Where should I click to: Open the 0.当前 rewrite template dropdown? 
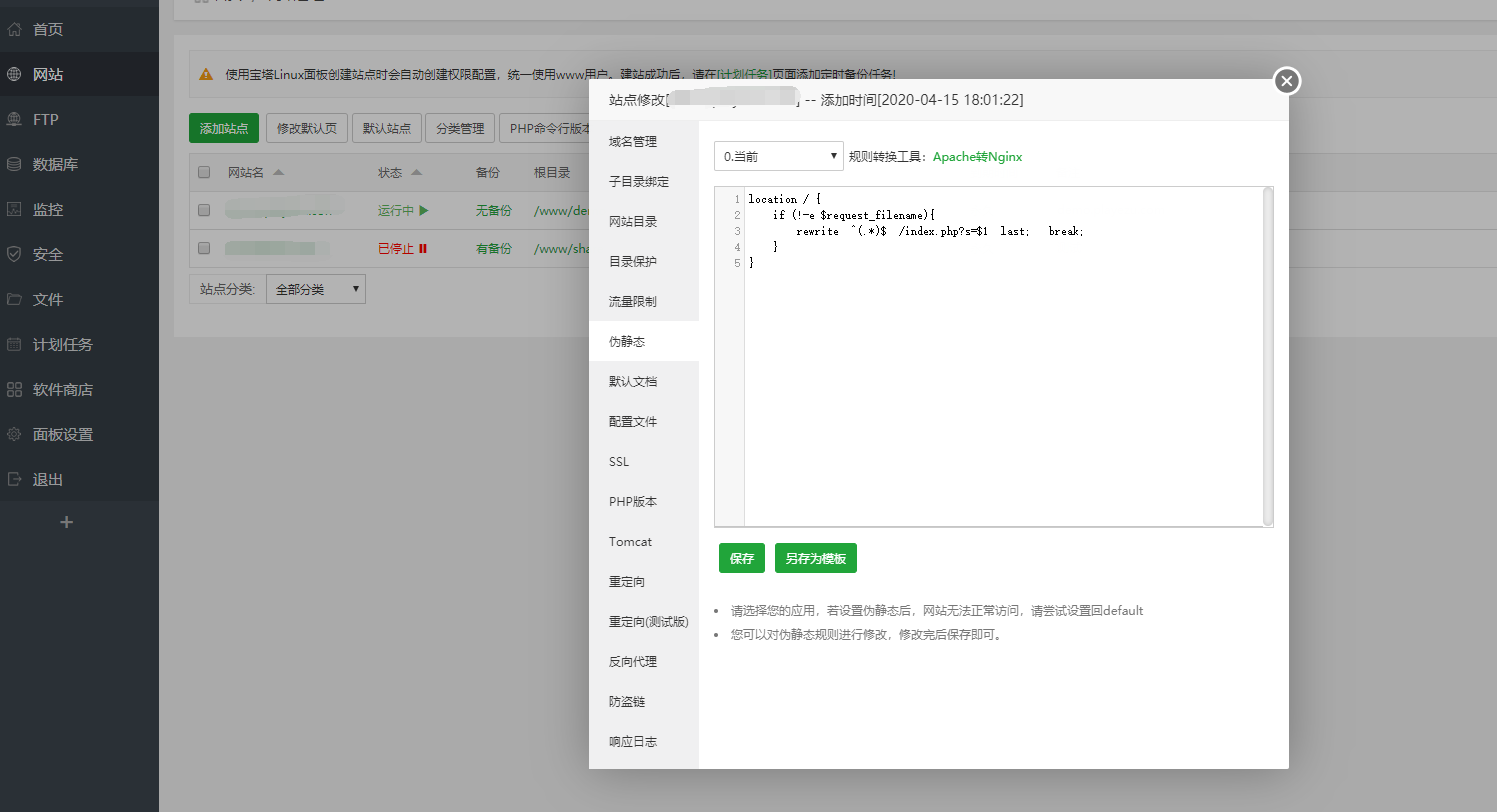pos(779,156)
